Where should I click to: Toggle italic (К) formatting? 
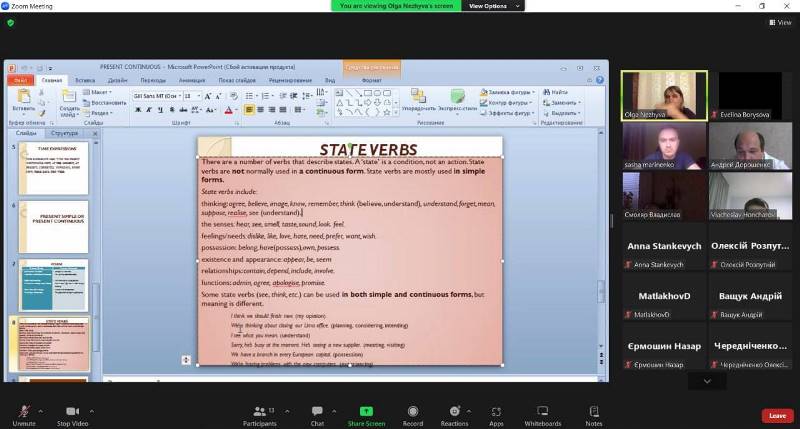coord(149,110)
